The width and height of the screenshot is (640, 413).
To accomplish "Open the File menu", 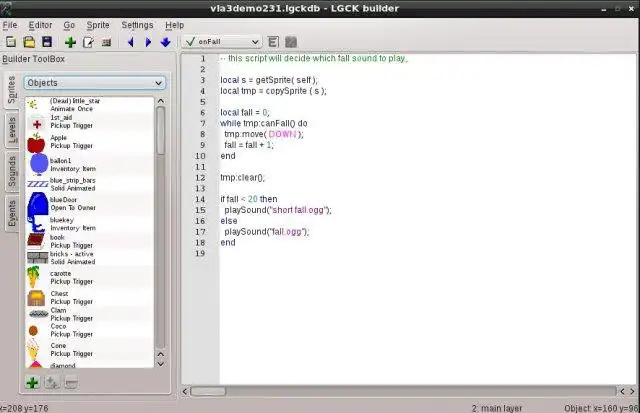I will click(x=10, y=25).
